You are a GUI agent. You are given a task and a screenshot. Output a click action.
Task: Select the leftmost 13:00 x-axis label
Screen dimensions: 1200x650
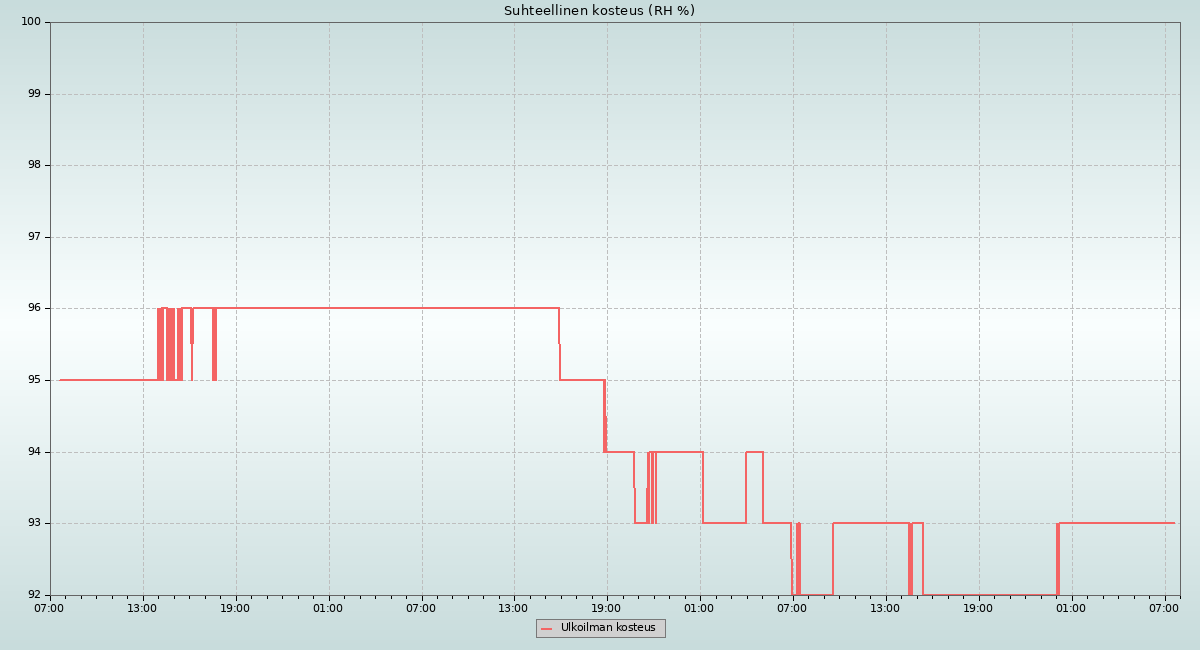(x=142, y=608)
